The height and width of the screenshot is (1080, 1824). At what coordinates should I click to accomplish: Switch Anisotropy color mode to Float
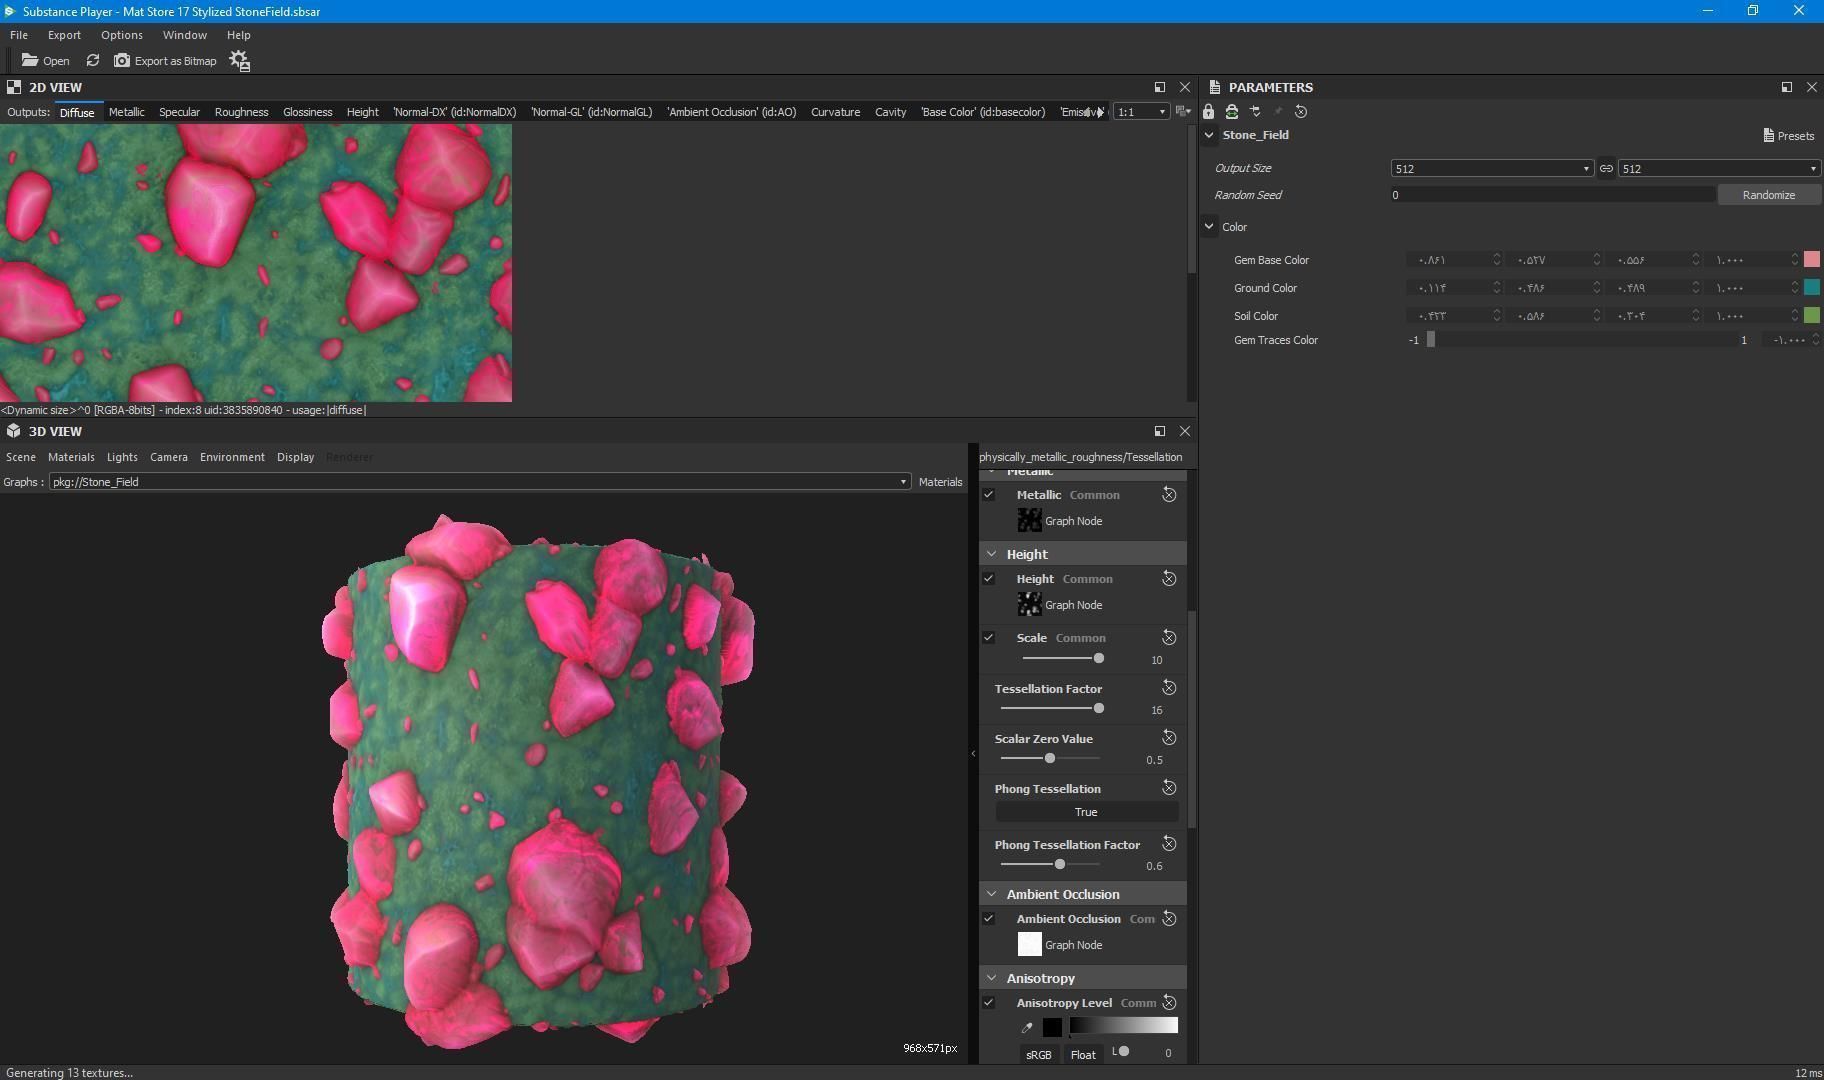coord(1083,1054)
